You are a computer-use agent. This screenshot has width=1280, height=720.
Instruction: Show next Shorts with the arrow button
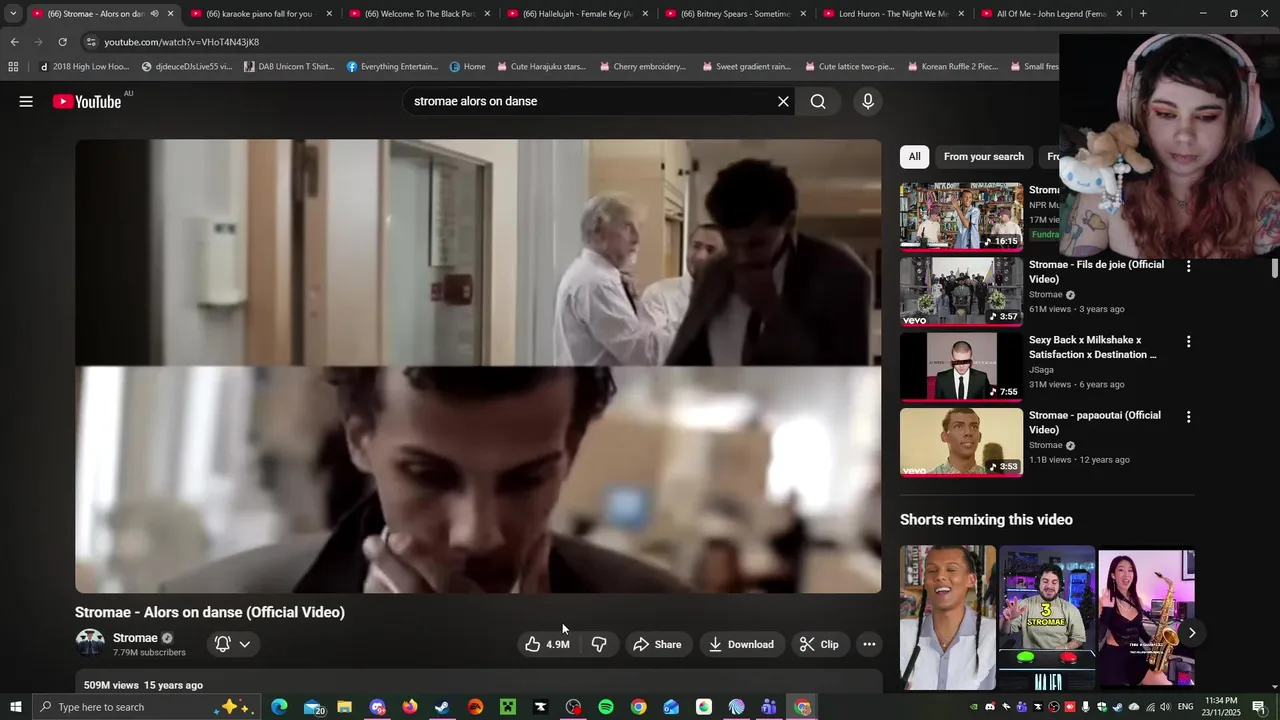pos(1191,633)
